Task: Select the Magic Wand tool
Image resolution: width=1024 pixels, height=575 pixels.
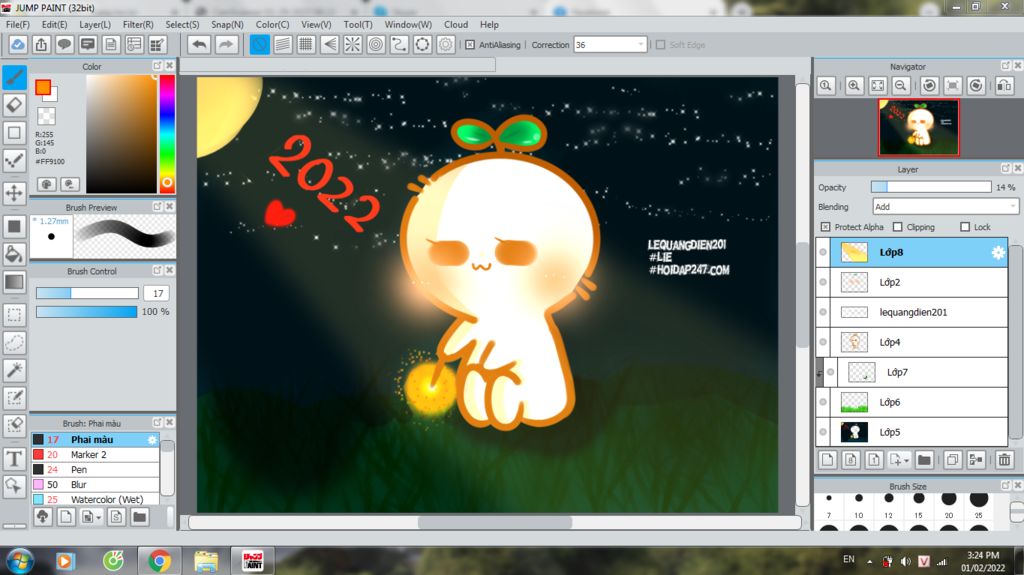Action: (x=14, y=370)
